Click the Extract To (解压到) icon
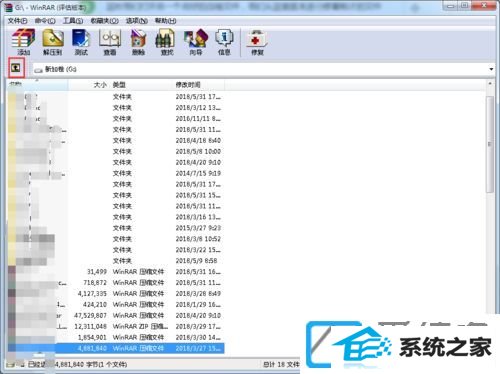This screenshot has height=374, width=500. (53, 42)
